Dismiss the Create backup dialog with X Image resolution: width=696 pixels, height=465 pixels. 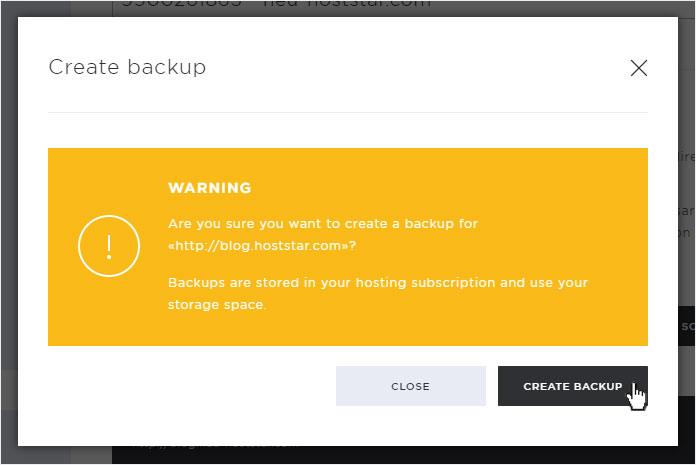click(x=639, y=68)
